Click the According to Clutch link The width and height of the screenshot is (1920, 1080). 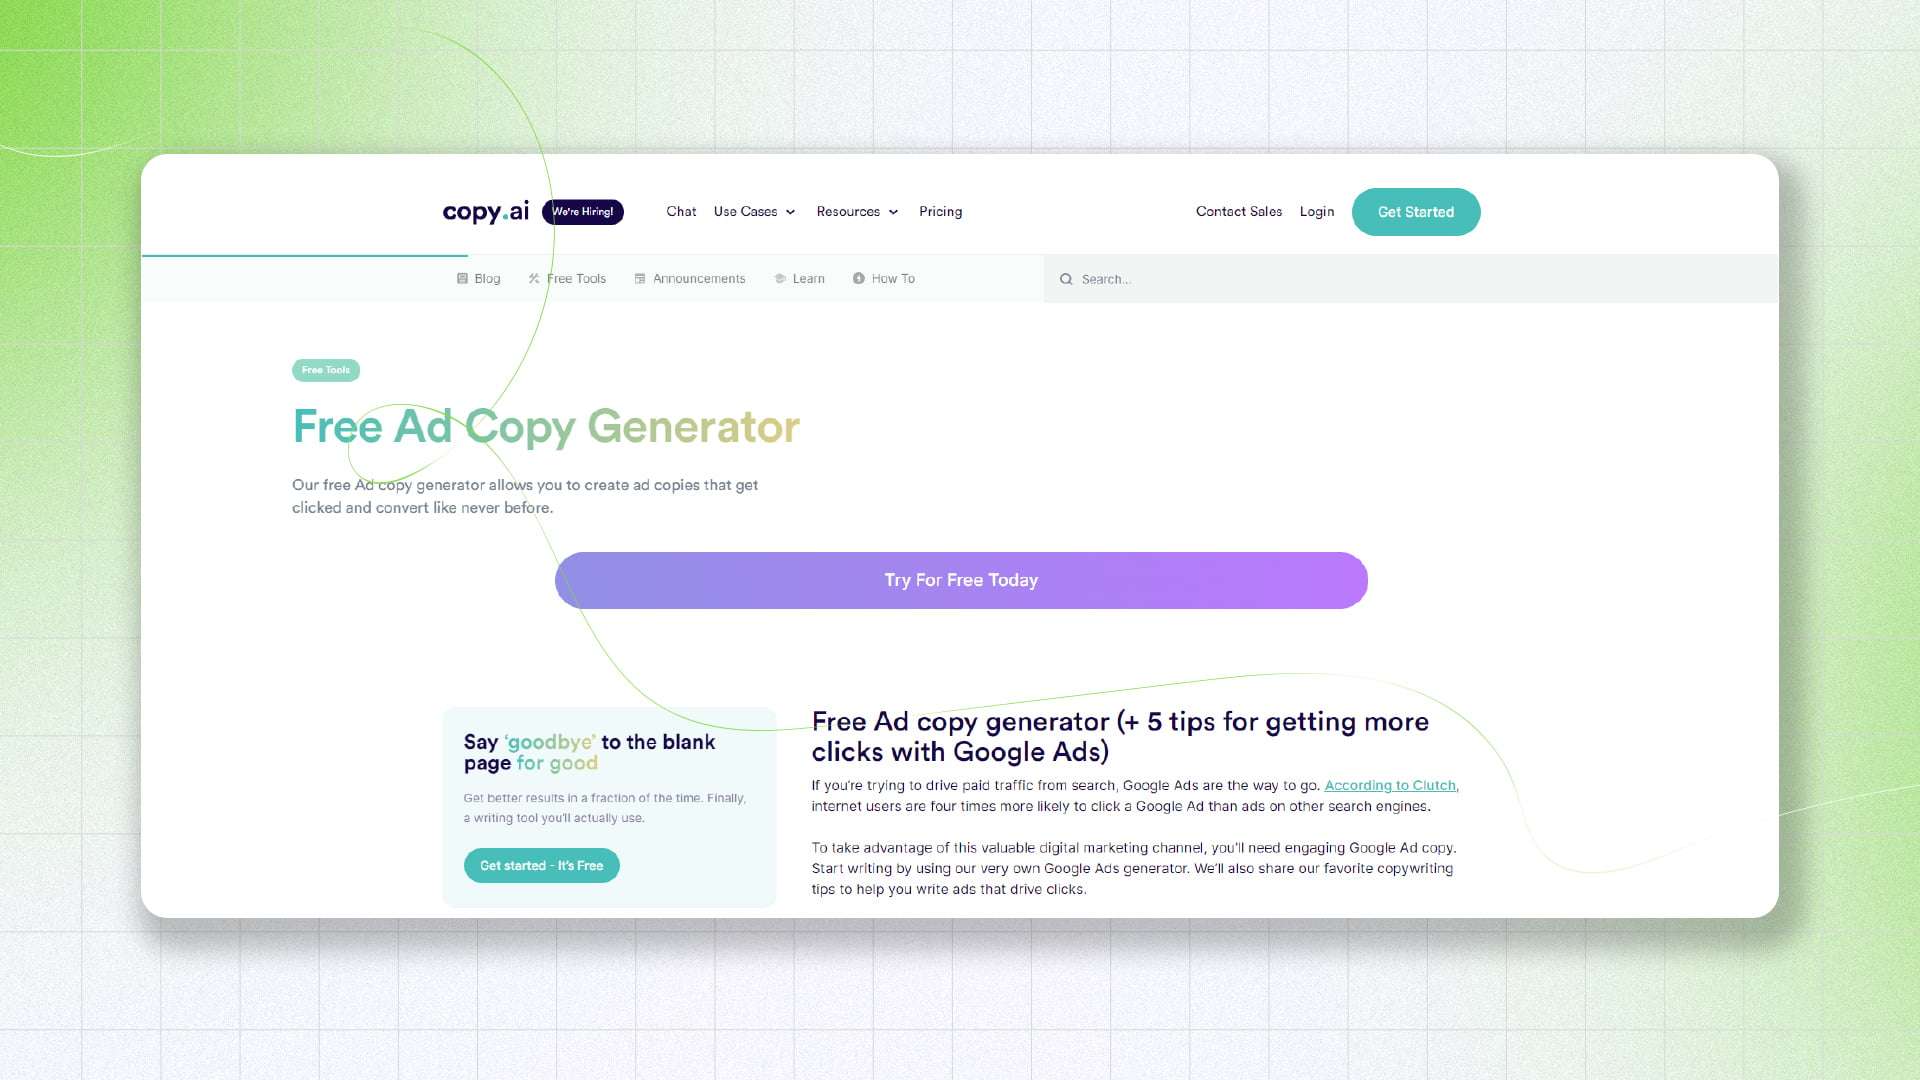pyautogui.click(x=1390, y=785)
